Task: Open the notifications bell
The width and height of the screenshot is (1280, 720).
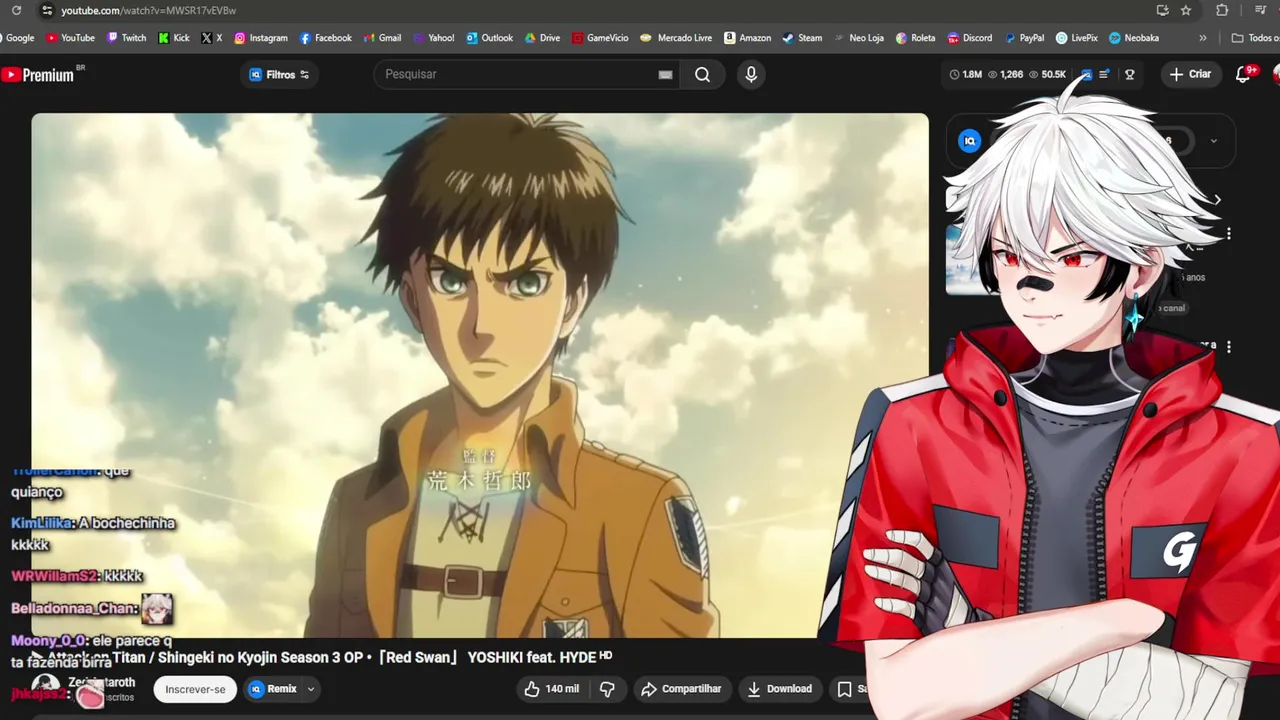Action: click(1243, 74)
